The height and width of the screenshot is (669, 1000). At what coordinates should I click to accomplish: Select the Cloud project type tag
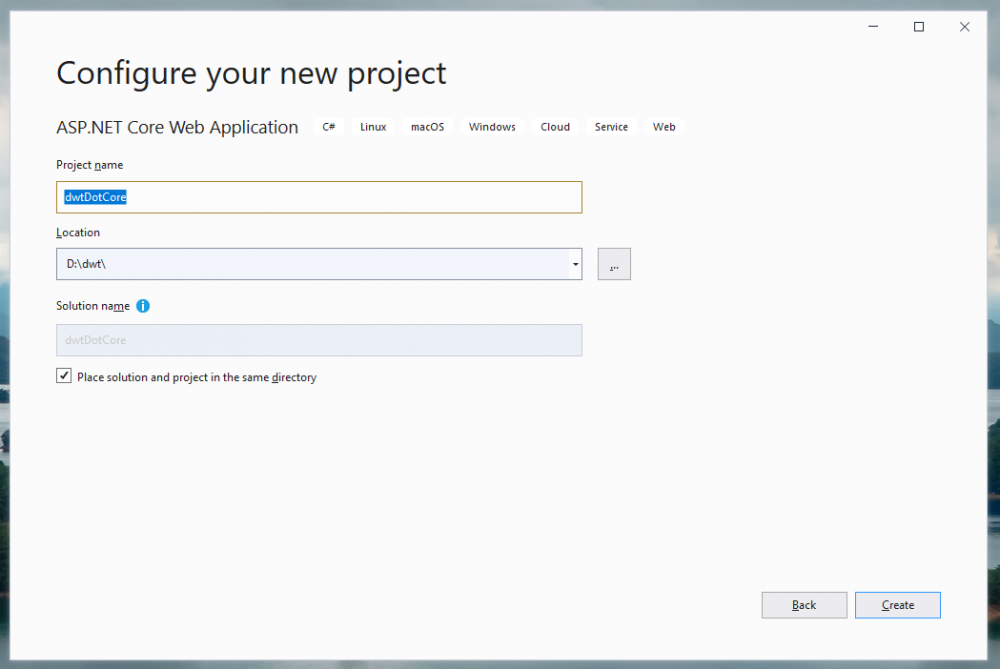point(555,127)
